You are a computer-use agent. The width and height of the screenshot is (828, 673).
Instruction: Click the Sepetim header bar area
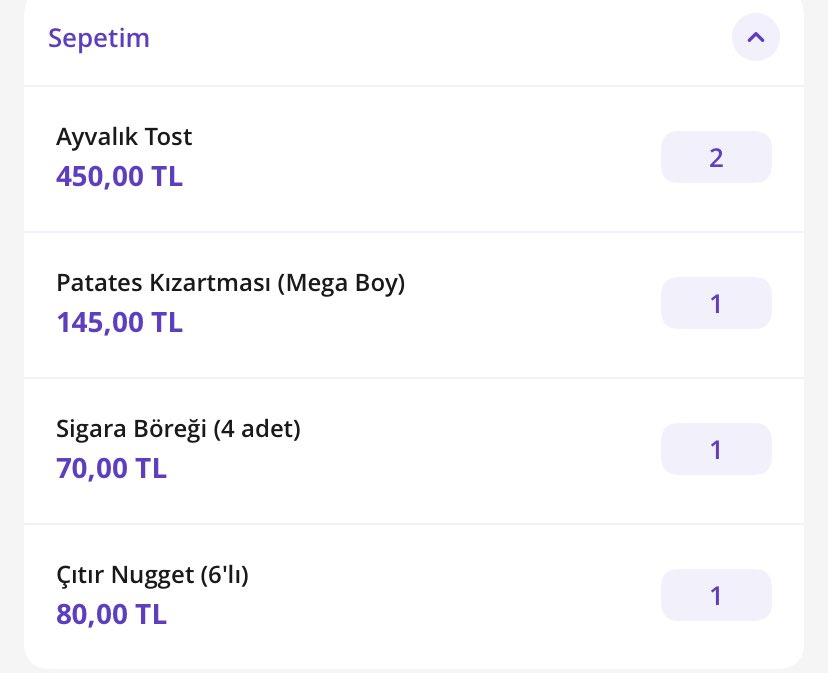pyautogui.click(x=414, y=42)
